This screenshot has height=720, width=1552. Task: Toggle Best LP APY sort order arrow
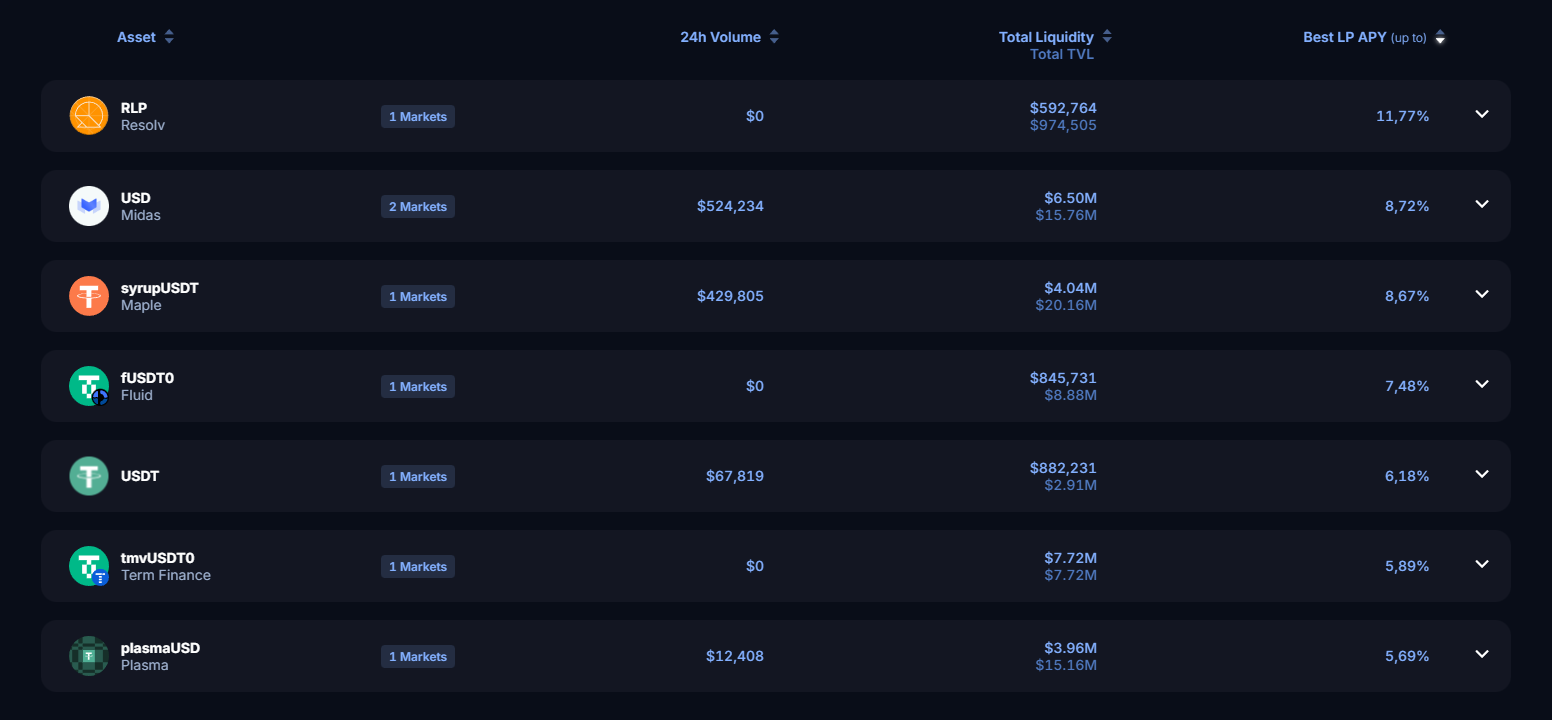click(x=1440, y=38)
